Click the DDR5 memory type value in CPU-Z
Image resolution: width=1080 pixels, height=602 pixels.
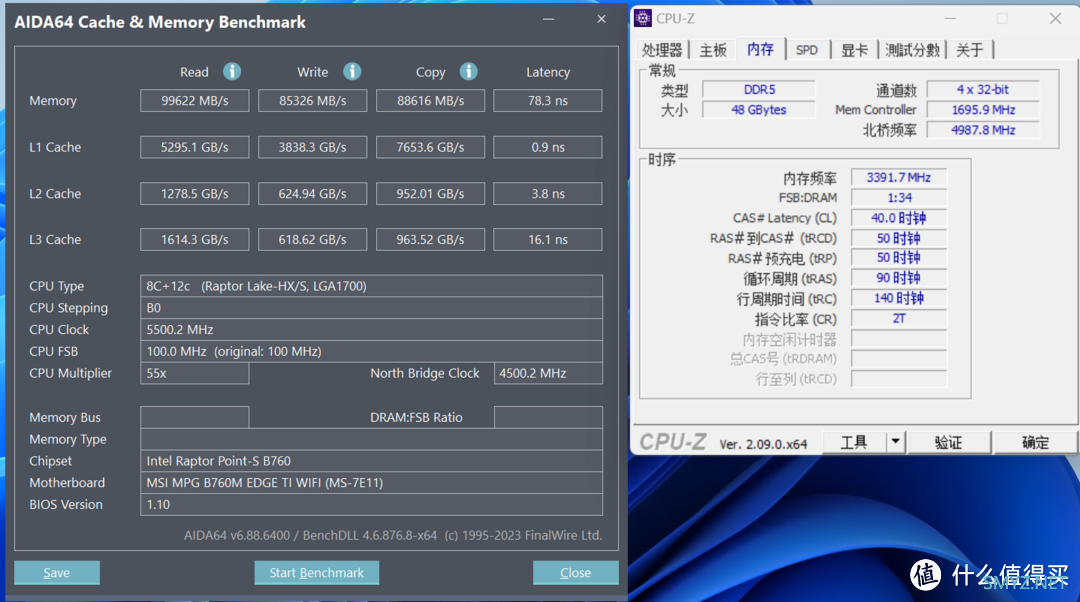(x=759, y=90)
